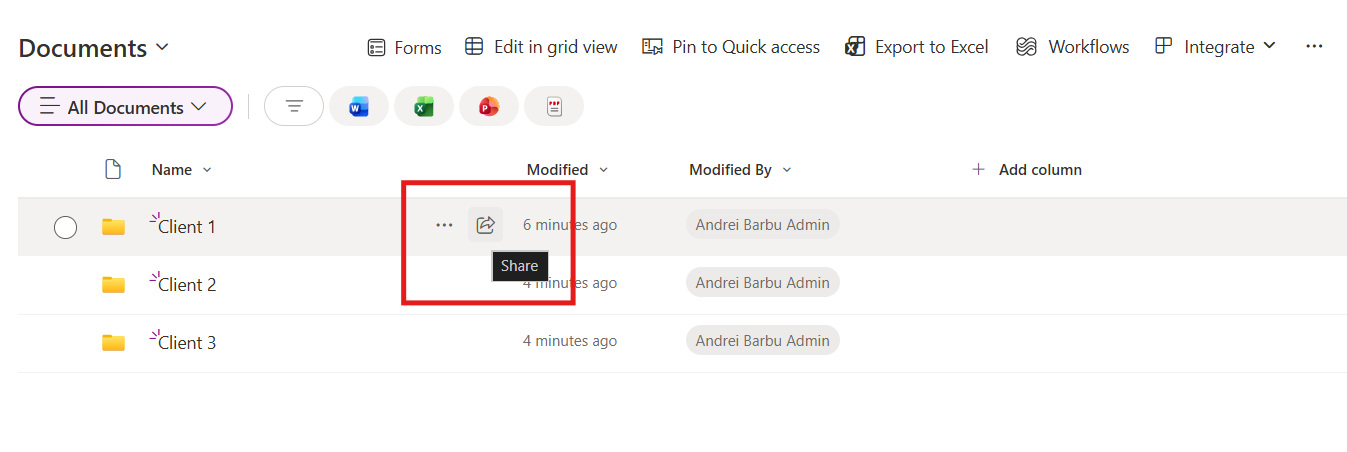Image resolution: width=1347 pixels, height=452 pixels.
Task: Click Add column header
Action: (1027, 170)
